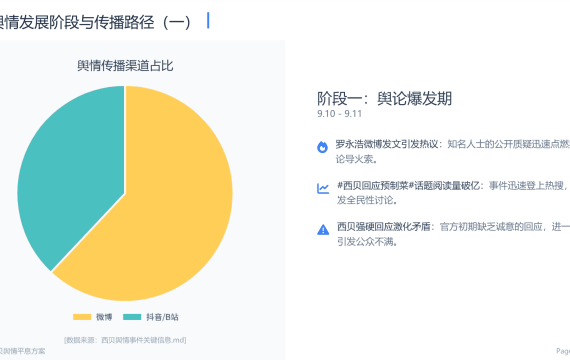This screenshot has height=360, width=570.
Task: Click the blue vertical bar after the title
Action: point(208,20)
